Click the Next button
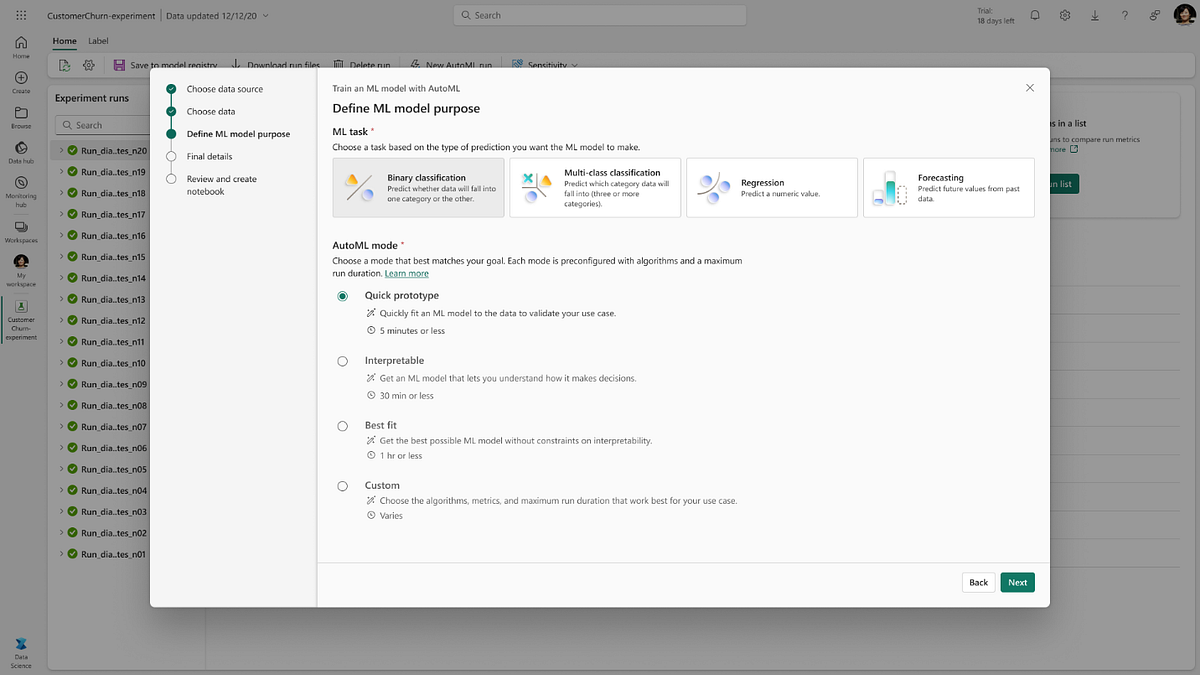Viewport: 1200px width, 675px height. (1017, 582)
